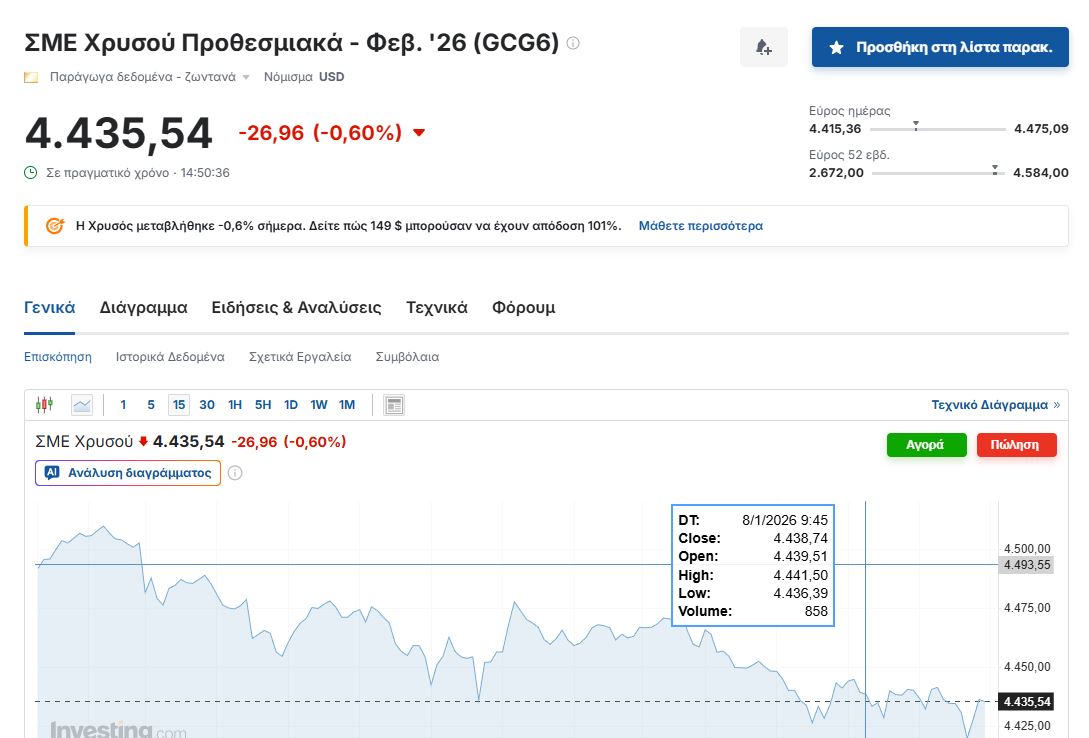The height and width of the screenshot is (738, 1089).
Task: Click info icon beside Ανάλυση διαγράμματος
Action: click(x=235, y=473)
